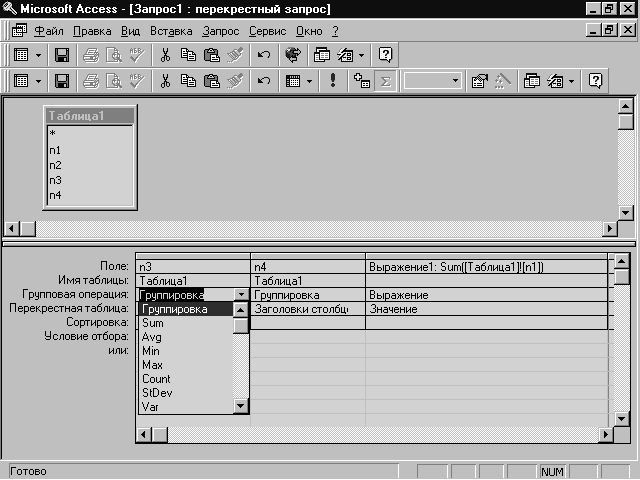Click Format Painter icon in second toolbar

click(x=235, y=81)
